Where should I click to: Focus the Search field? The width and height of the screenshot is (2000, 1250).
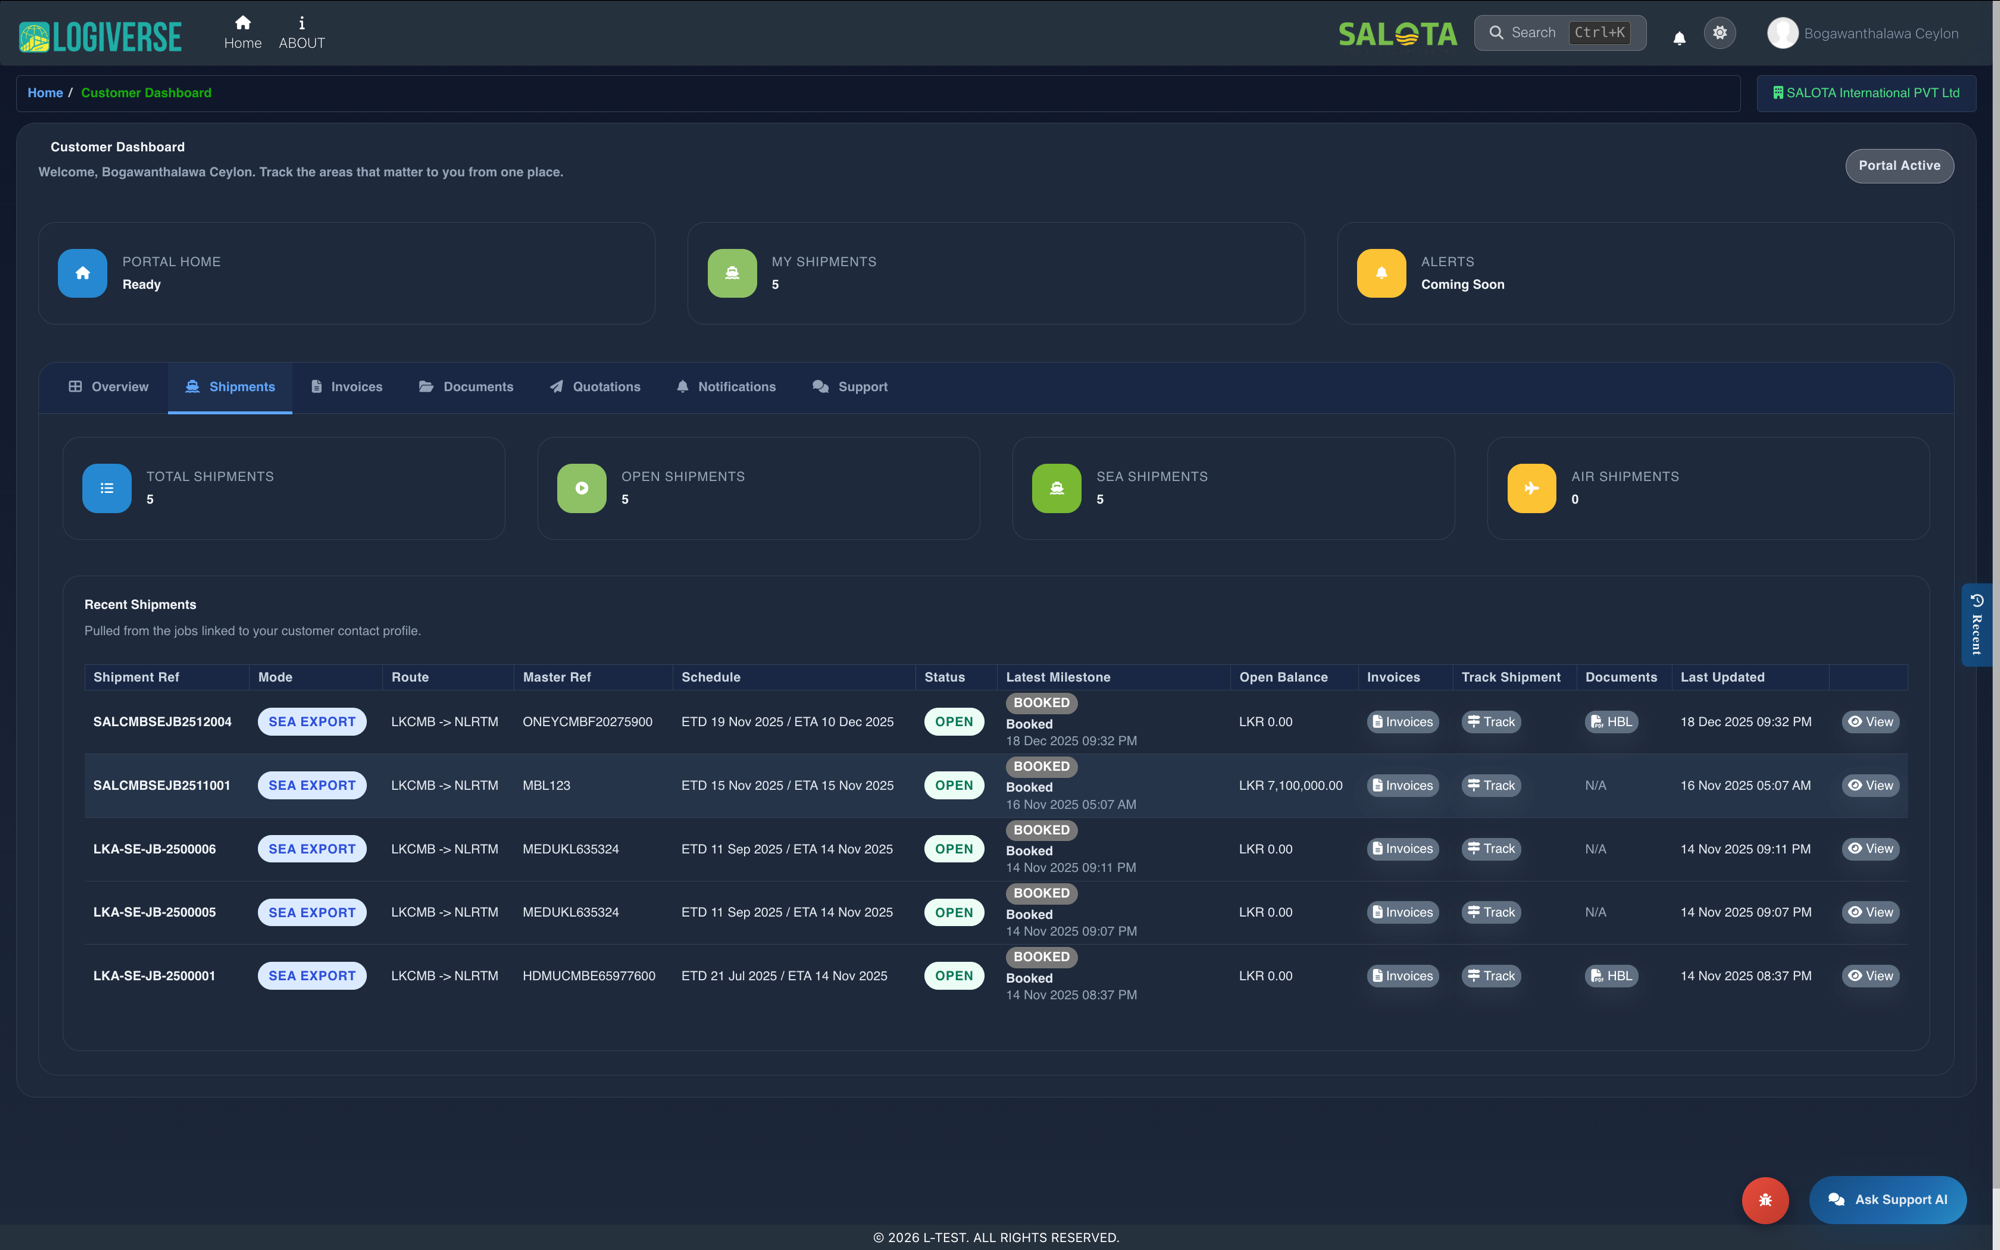pos(1560,33)
